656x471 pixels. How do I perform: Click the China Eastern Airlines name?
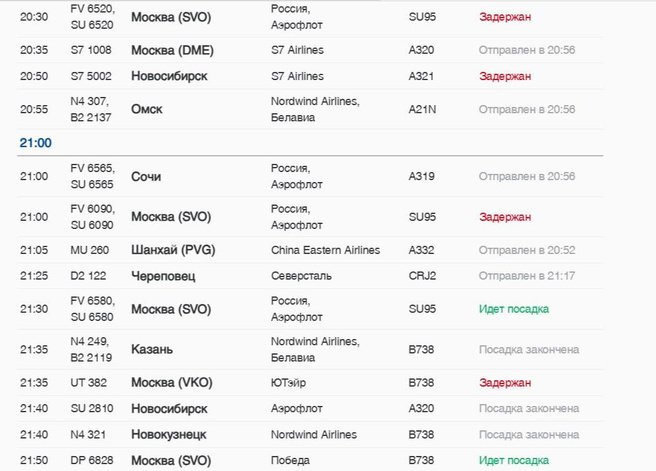point(327,250)
